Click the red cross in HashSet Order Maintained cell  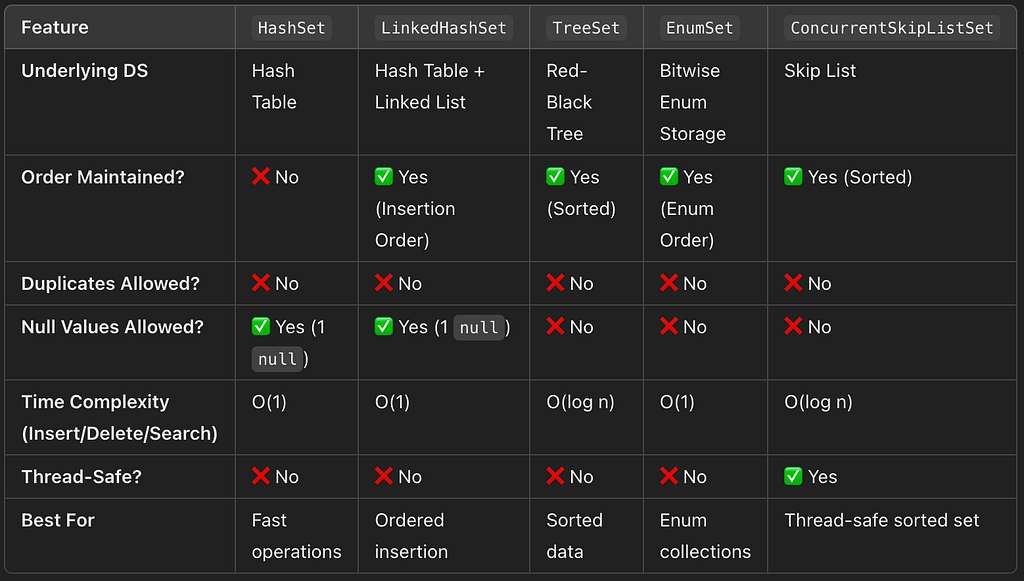pos(261,176)
